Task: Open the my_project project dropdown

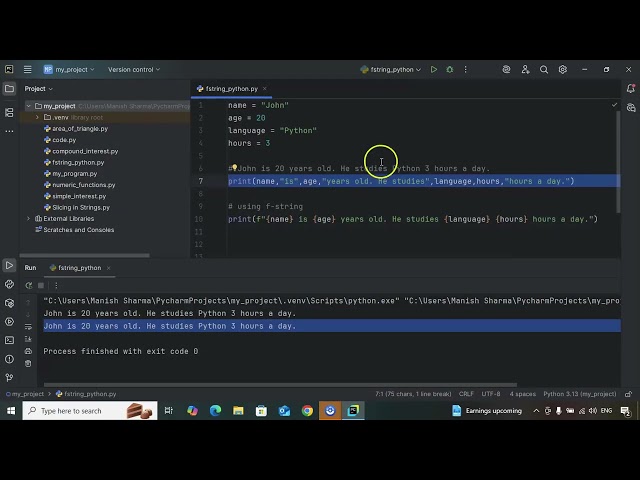Action: [69, 69]
